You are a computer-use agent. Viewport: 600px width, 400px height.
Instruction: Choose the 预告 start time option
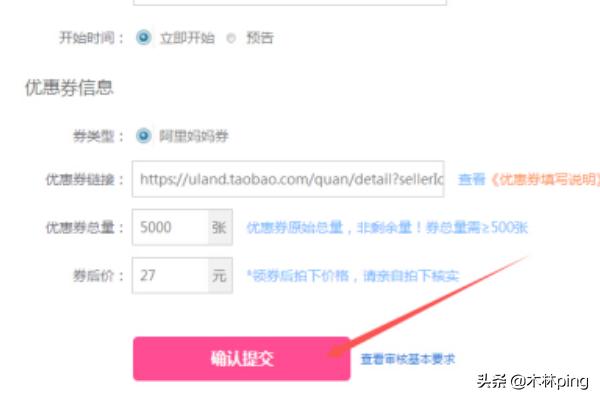point(231,38)
